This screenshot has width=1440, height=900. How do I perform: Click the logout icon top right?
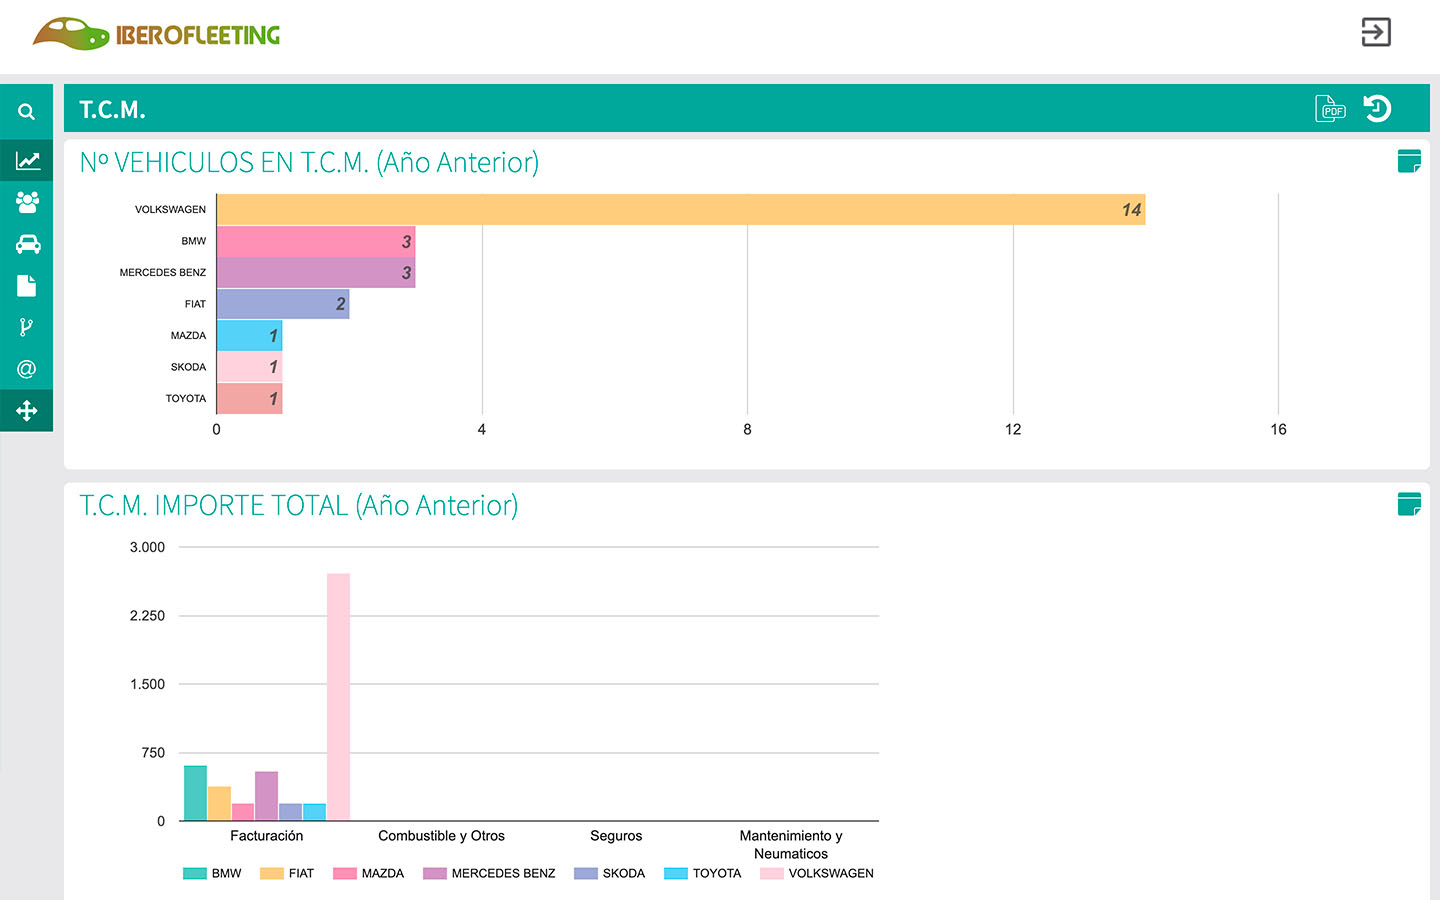(1376, 32)
